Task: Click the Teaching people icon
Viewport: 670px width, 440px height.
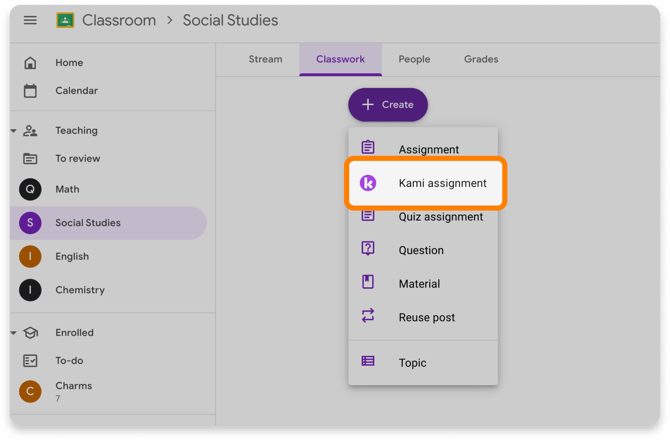Action: pyautogui.click(x=30, y=130)
